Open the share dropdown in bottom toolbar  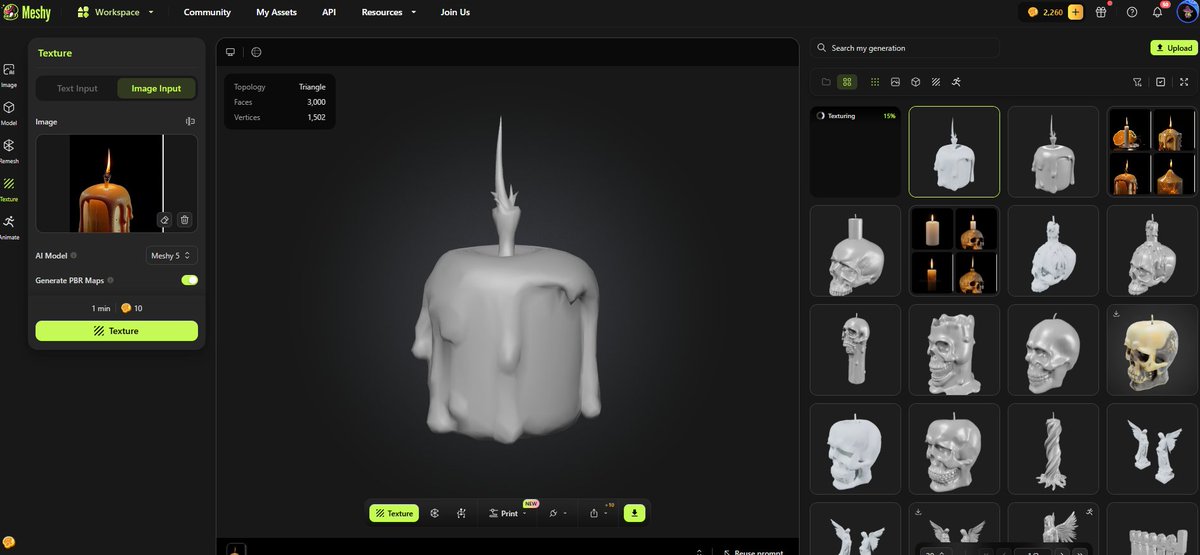(598, 513)
